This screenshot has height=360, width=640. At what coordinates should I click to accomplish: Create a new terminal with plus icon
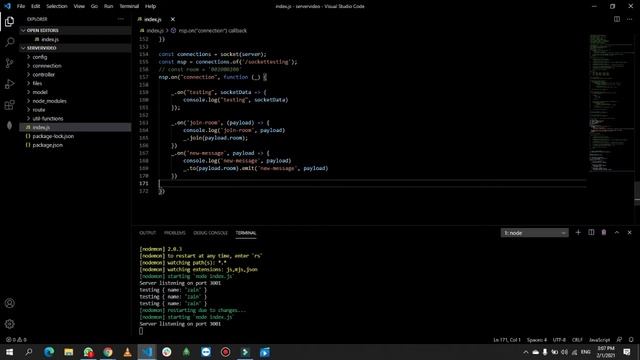coord(578,233)
